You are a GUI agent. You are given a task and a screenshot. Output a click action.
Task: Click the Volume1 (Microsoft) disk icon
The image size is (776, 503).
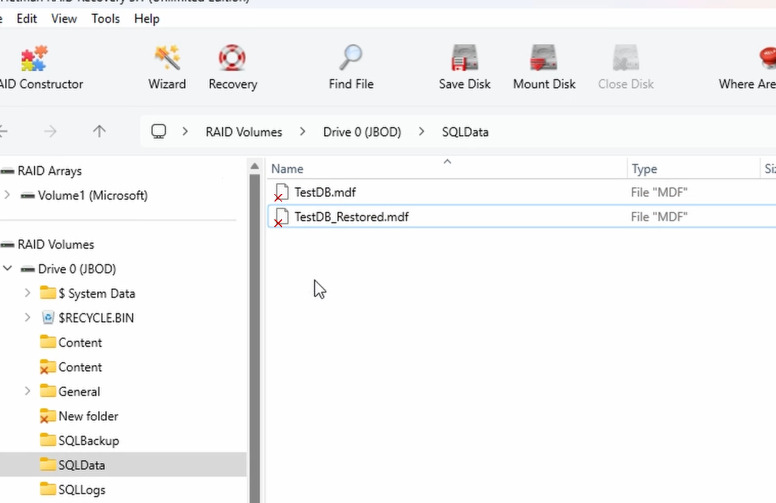pos(27,196)
